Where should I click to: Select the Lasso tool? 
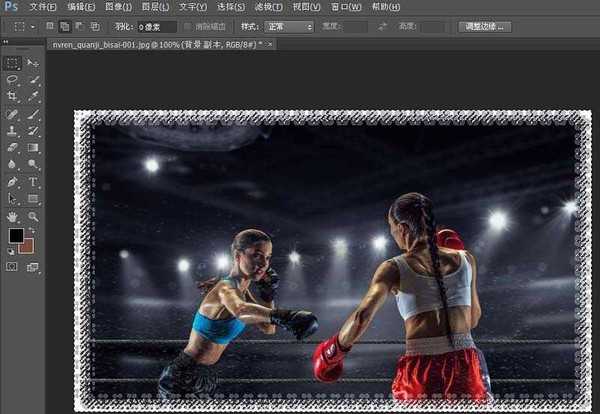(13, 80)
